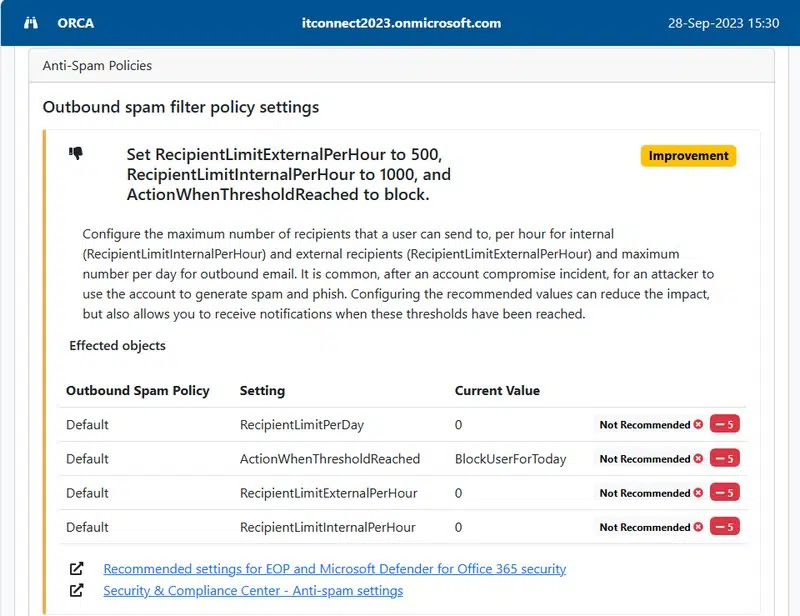Click the -5 badge for RecipientLimitExternalPerHour

pyautogui.click(x=724, y=493)
